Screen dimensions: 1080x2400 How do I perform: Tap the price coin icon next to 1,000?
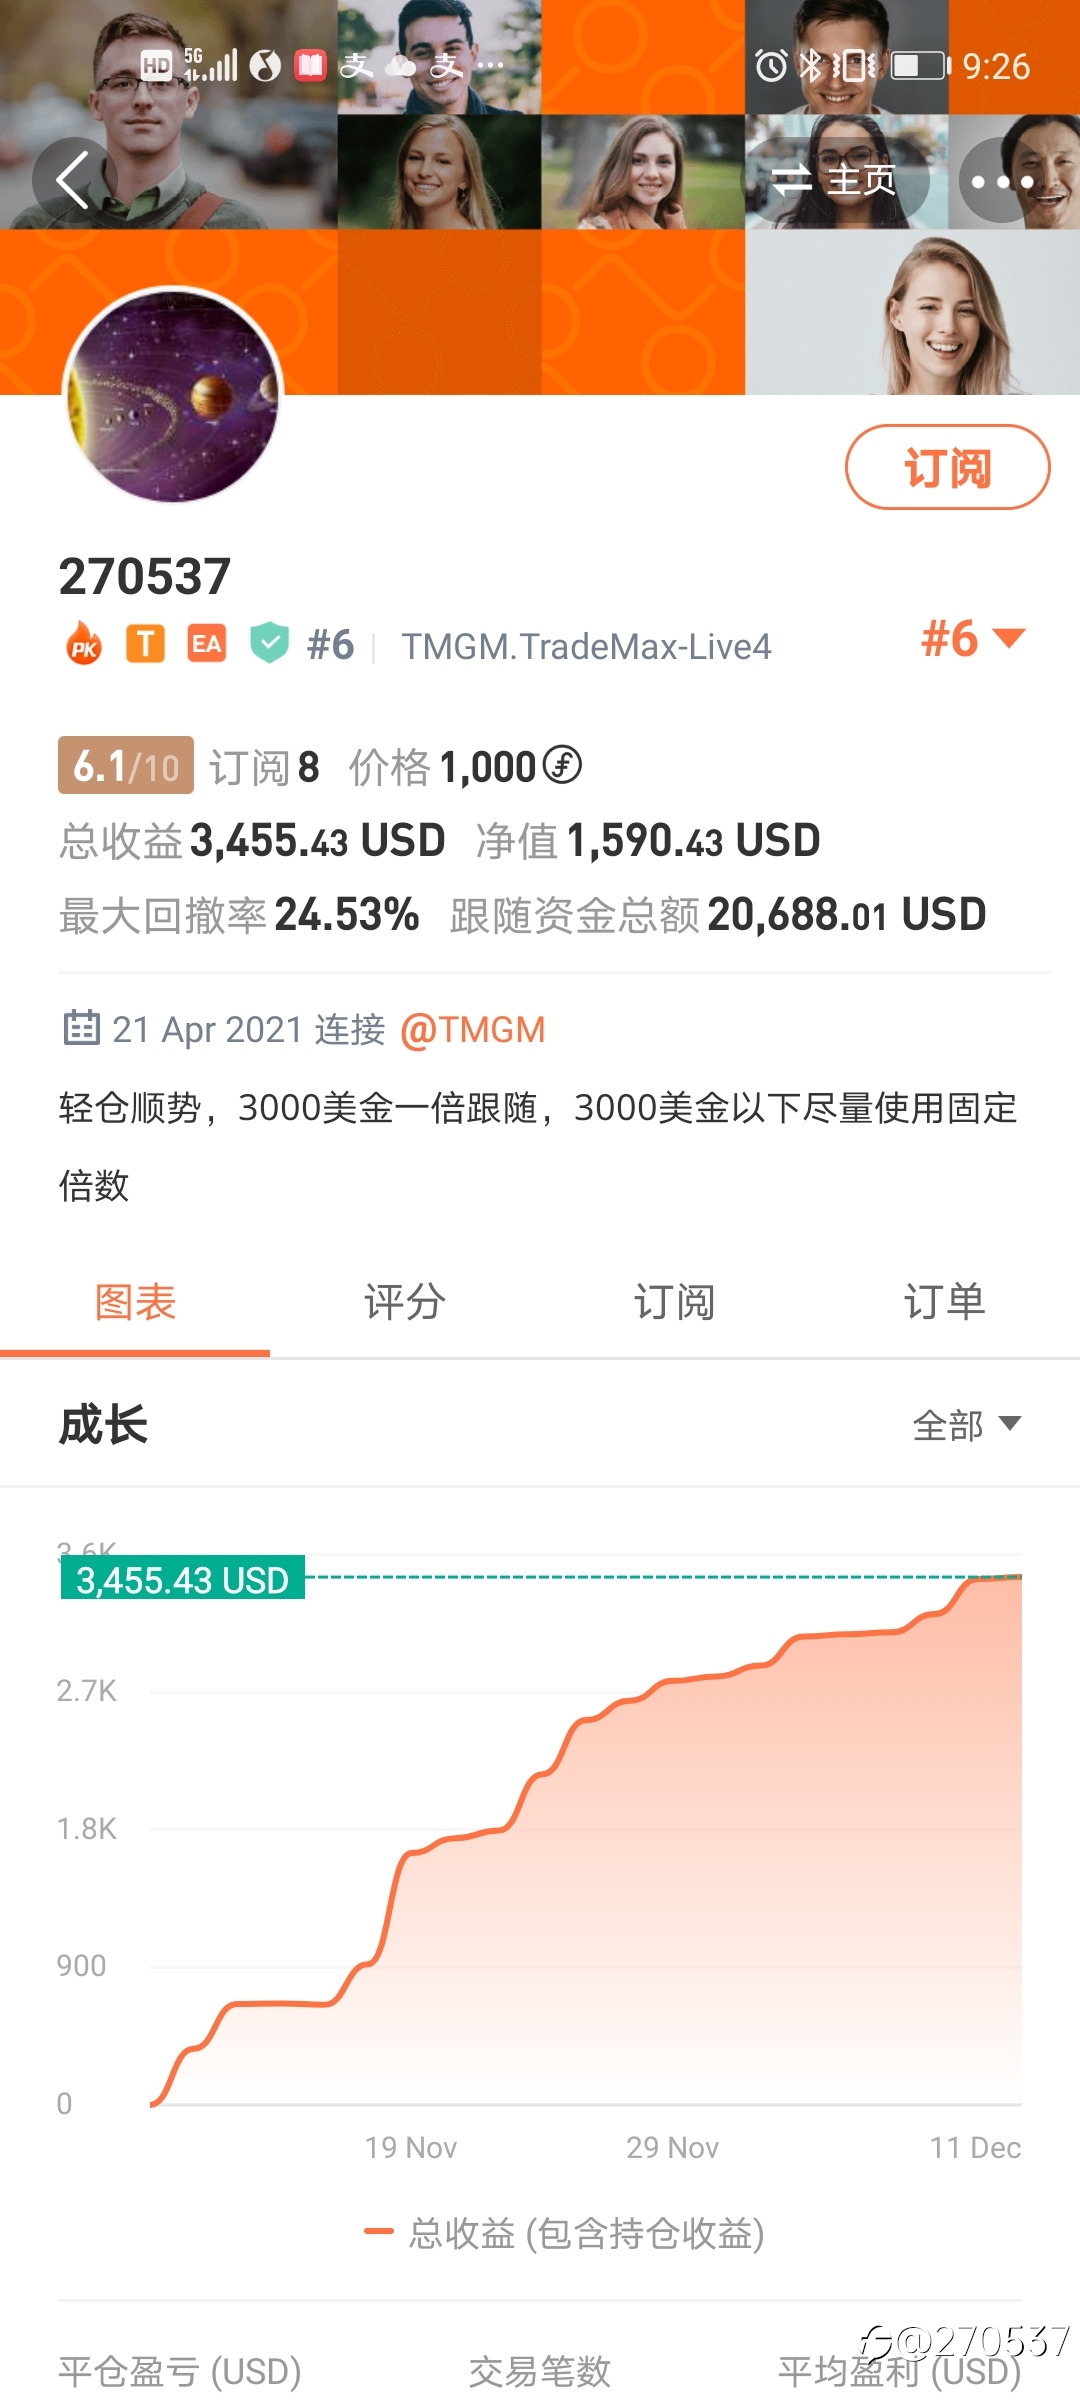(x=563, y=766)
